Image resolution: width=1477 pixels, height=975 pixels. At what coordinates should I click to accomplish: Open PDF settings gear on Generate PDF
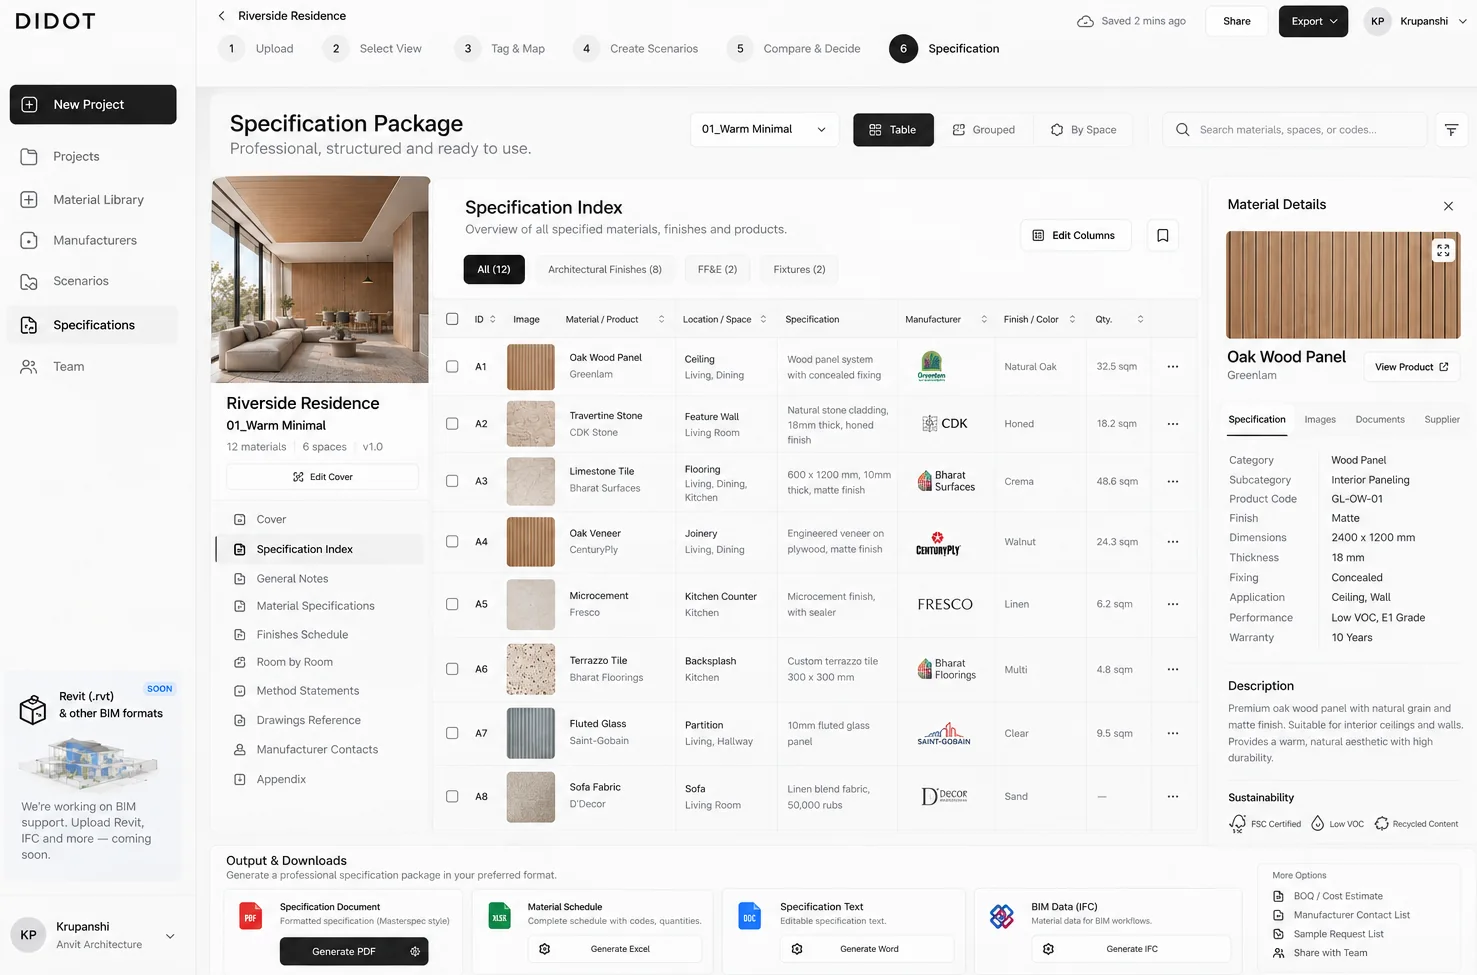click(415, 951)
